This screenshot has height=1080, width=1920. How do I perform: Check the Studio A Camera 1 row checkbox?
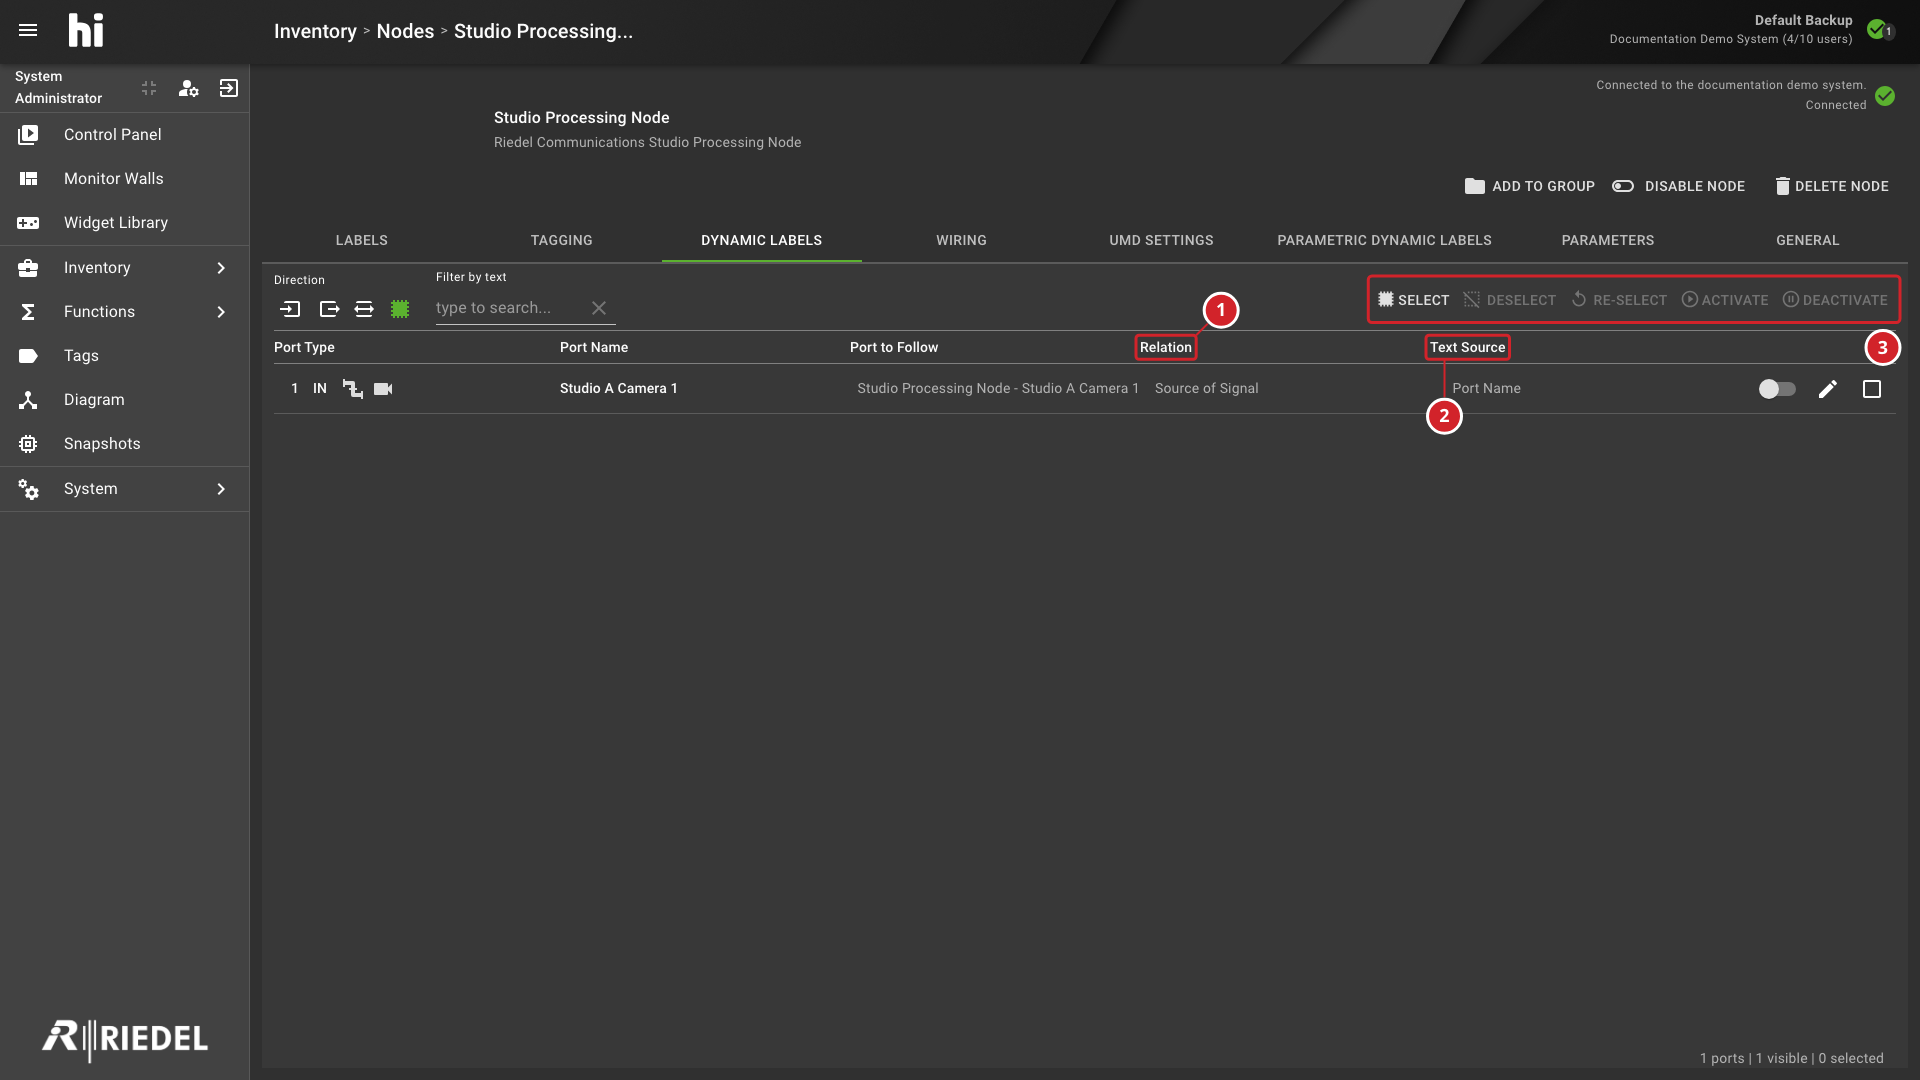coord(1872,389)
